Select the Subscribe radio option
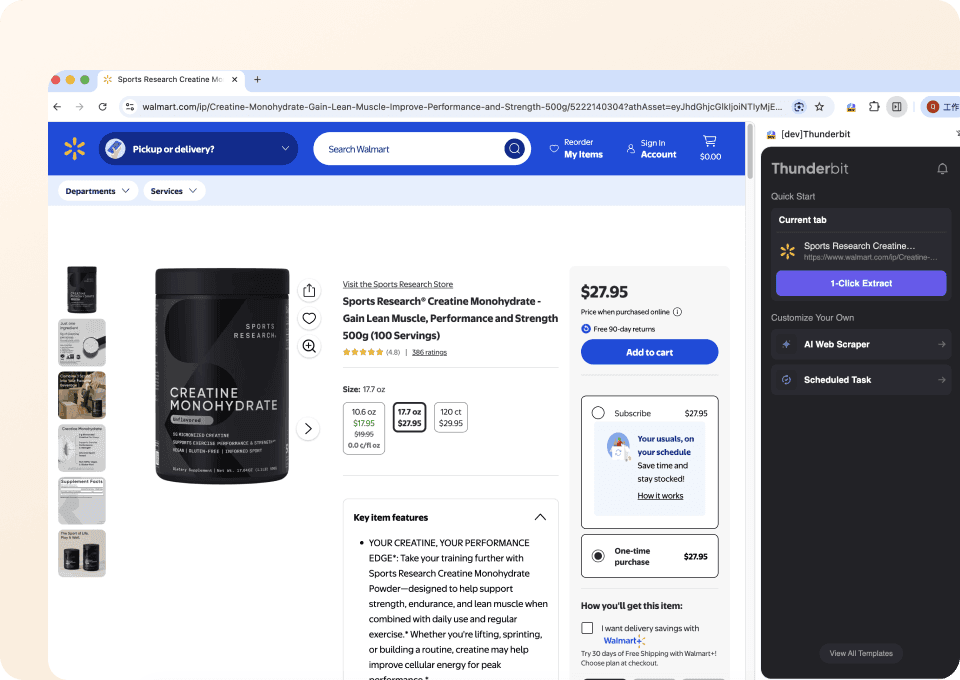The image size is (960, 680). [x=598, y=413]
